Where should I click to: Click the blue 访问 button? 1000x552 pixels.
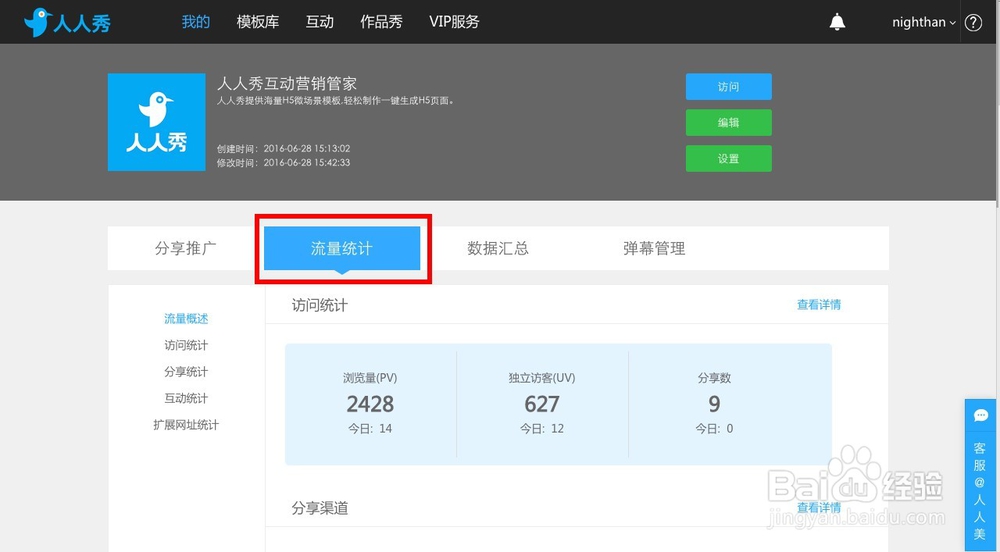pyautogui.click(x=728, y=87)
